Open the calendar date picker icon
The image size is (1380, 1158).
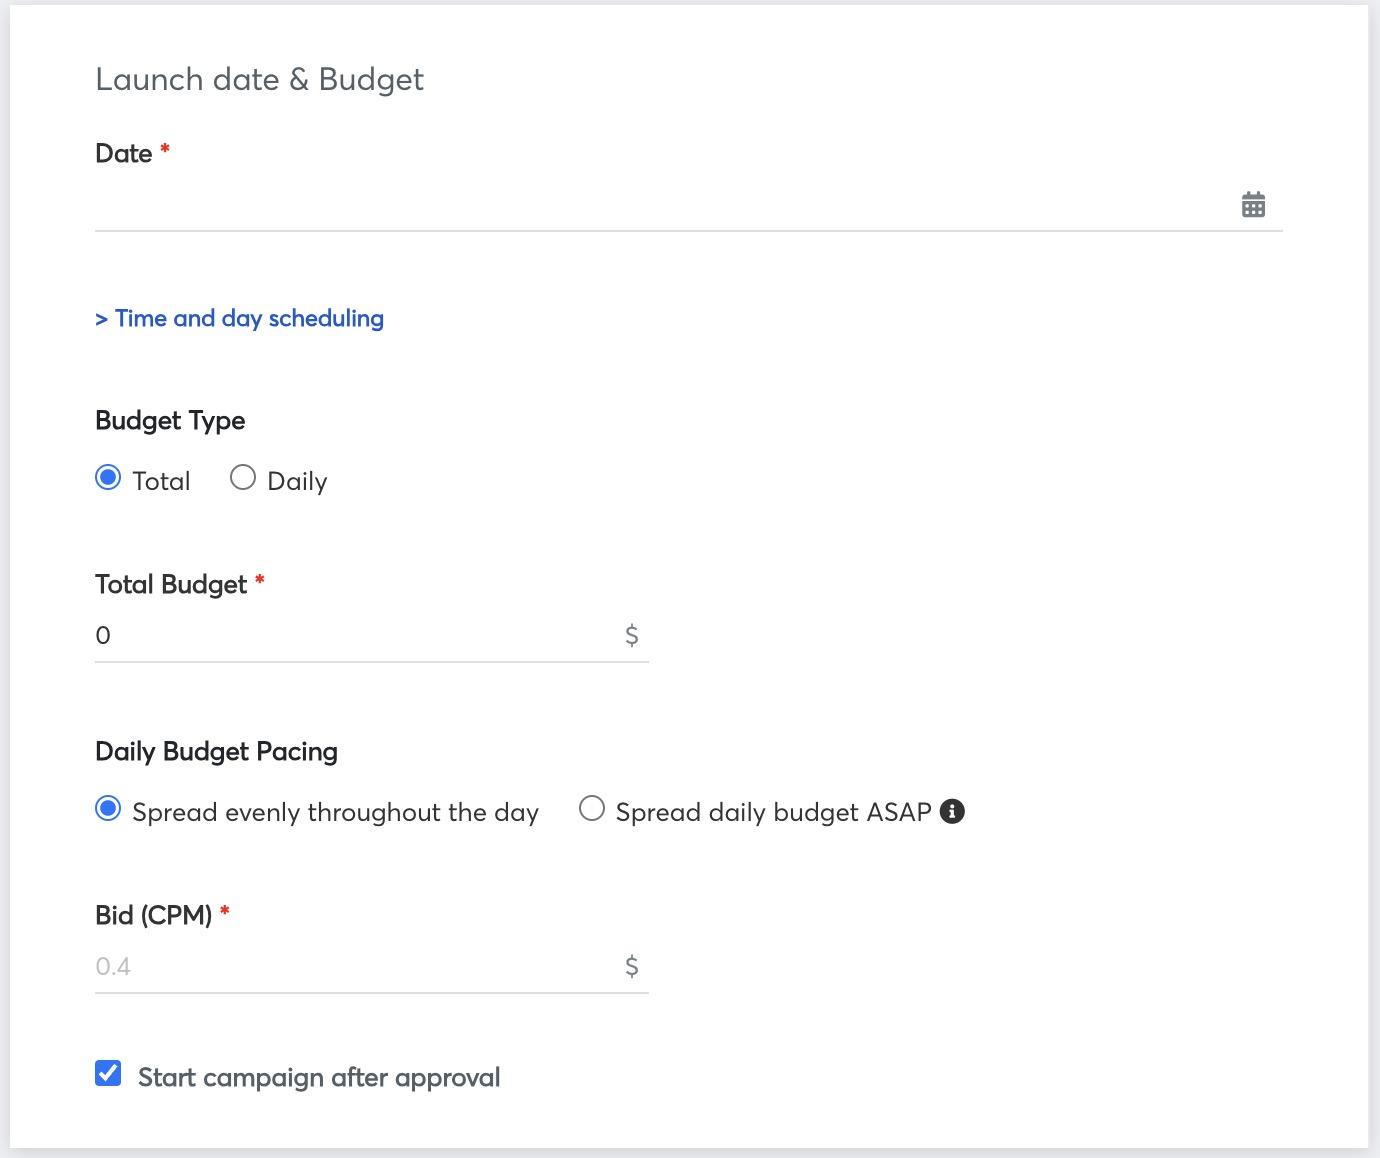point(1253,205)
